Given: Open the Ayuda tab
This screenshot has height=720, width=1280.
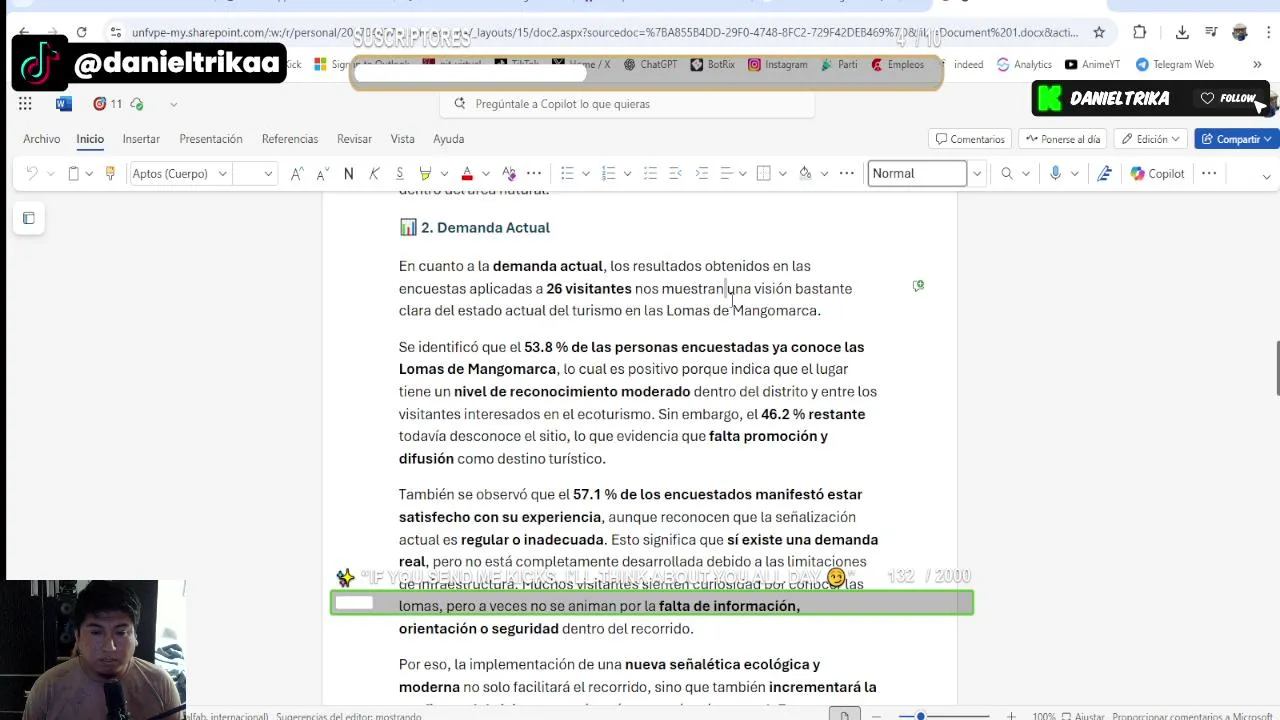Looking at the screenshot, I should point(449,139).
